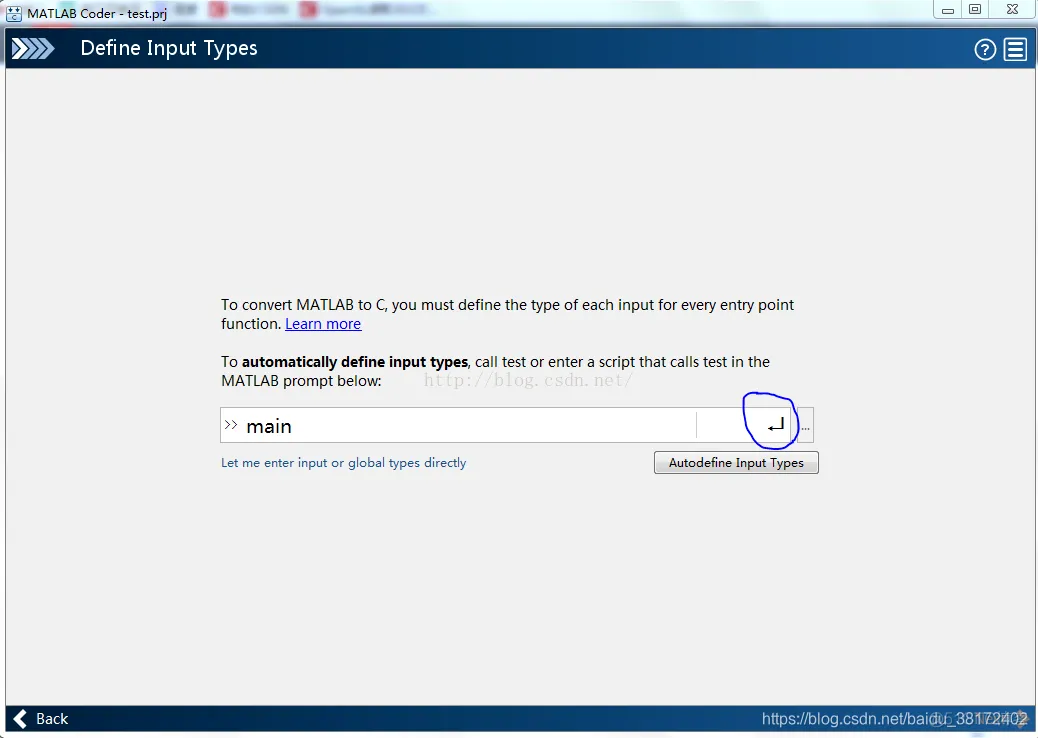Click the >> prompt symbol
This screenshot has width=1038, height=738.
[x=231, y=425]
